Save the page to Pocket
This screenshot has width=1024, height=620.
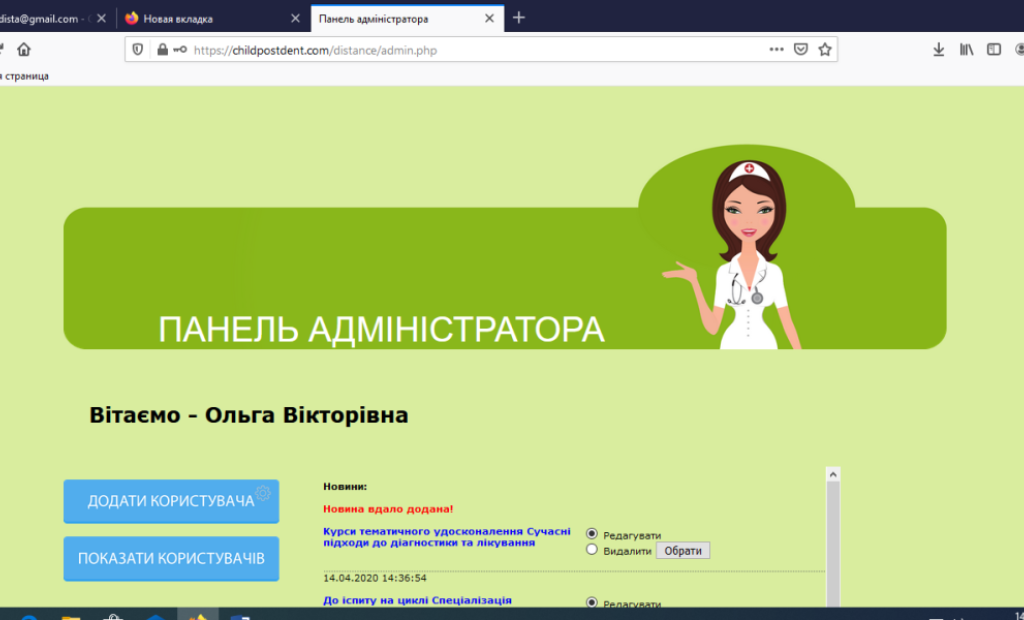click(x=799, y=48)
